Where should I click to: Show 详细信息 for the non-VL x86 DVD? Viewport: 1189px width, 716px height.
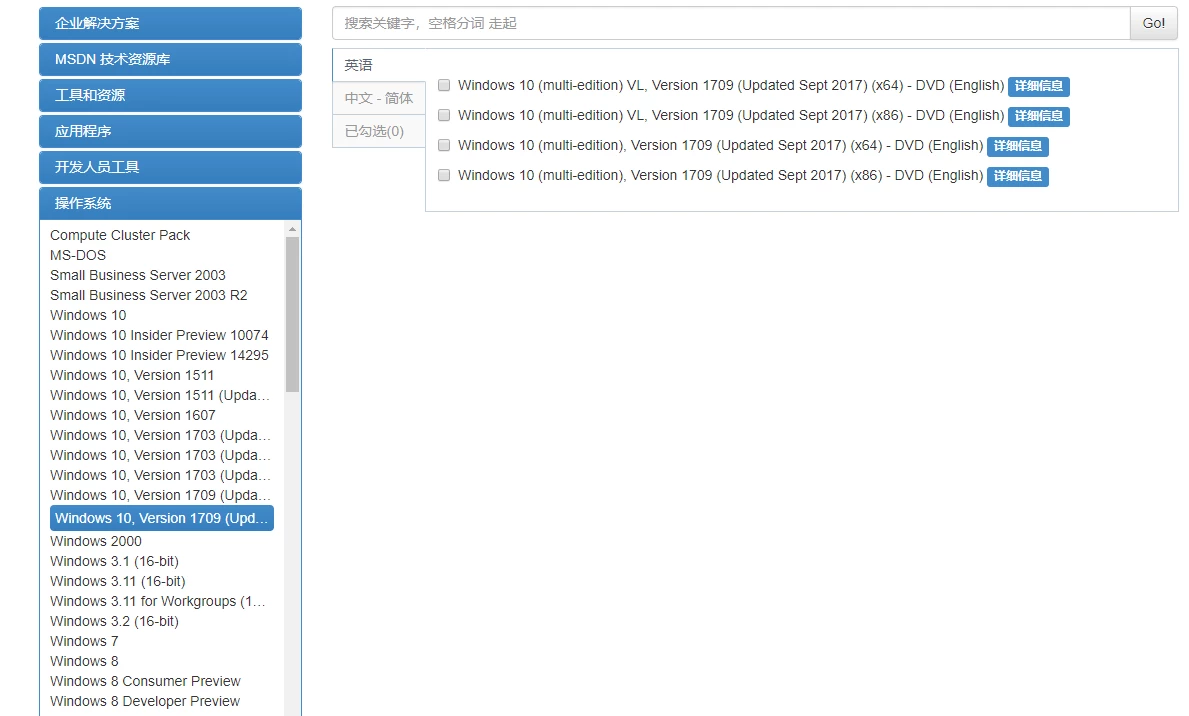1017,176
